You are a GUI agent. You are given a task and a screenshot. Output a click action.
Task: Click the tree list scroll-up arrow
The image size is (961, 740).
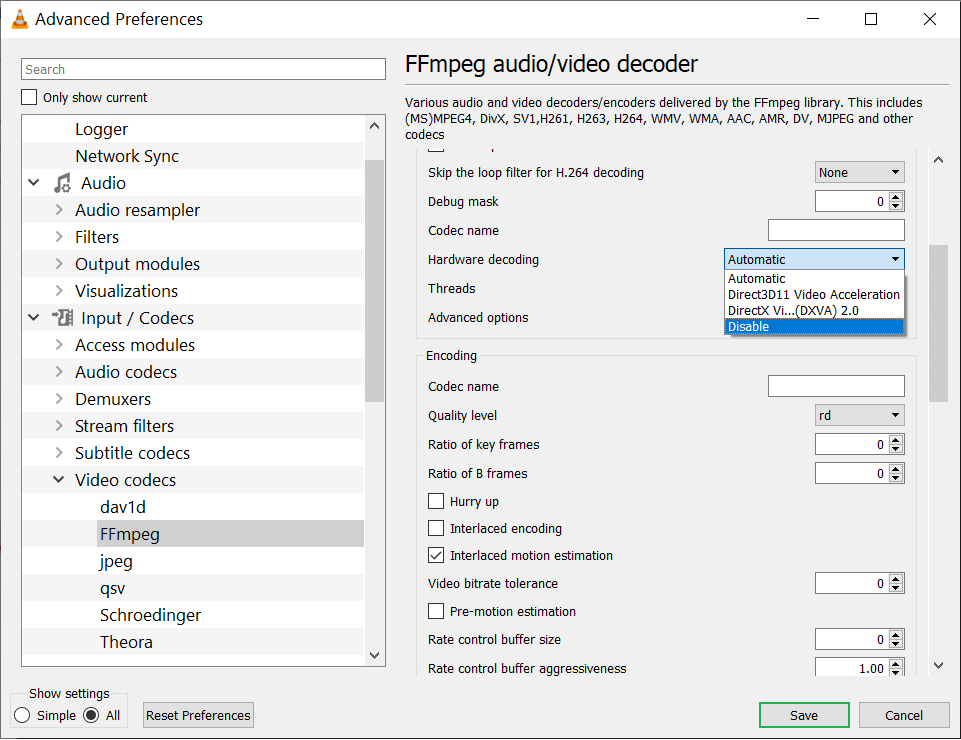point(374,126)
